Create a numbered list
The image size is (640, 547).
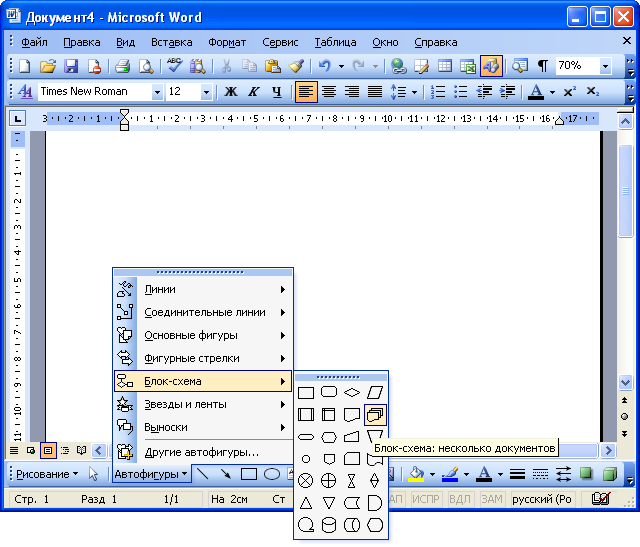tap(438, 91)
